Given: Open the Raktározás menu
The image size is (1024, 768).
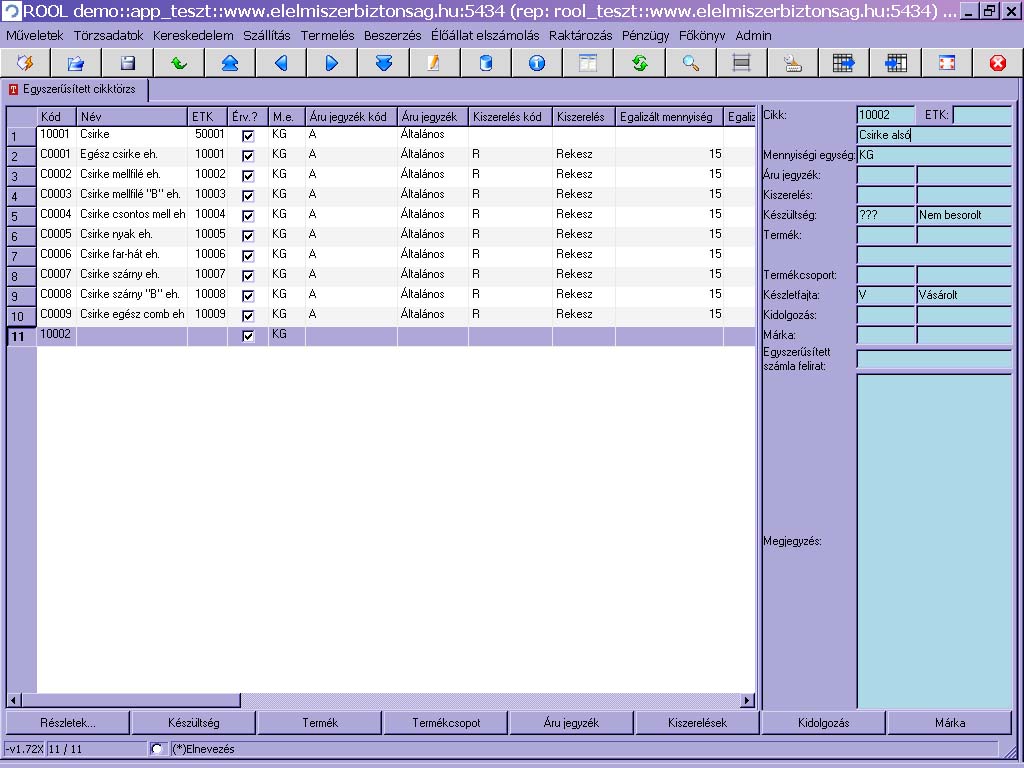Looking at the screenshot, I should [580, 35].
